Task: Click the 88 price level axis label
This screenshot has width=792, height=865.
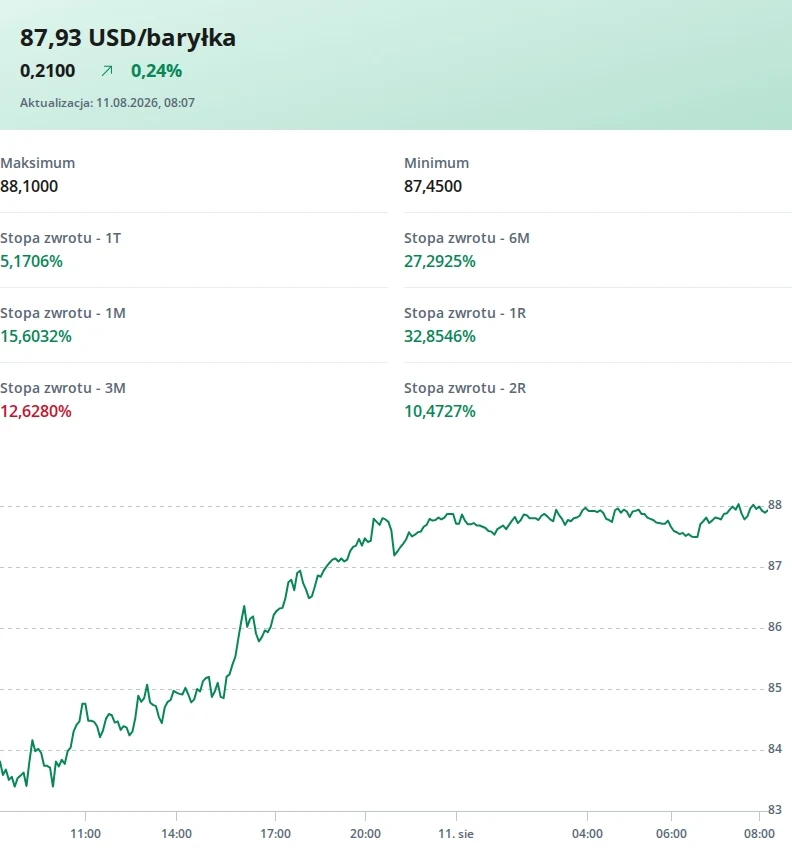Action: (775, 505)
